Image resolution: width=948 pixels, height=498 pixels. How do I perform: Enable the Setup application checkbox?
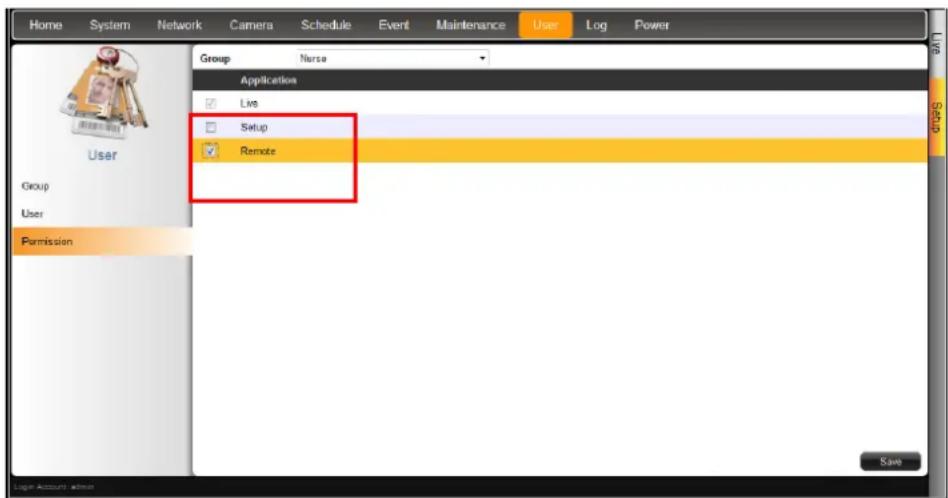pyautogui.click(x=210, y=127)
